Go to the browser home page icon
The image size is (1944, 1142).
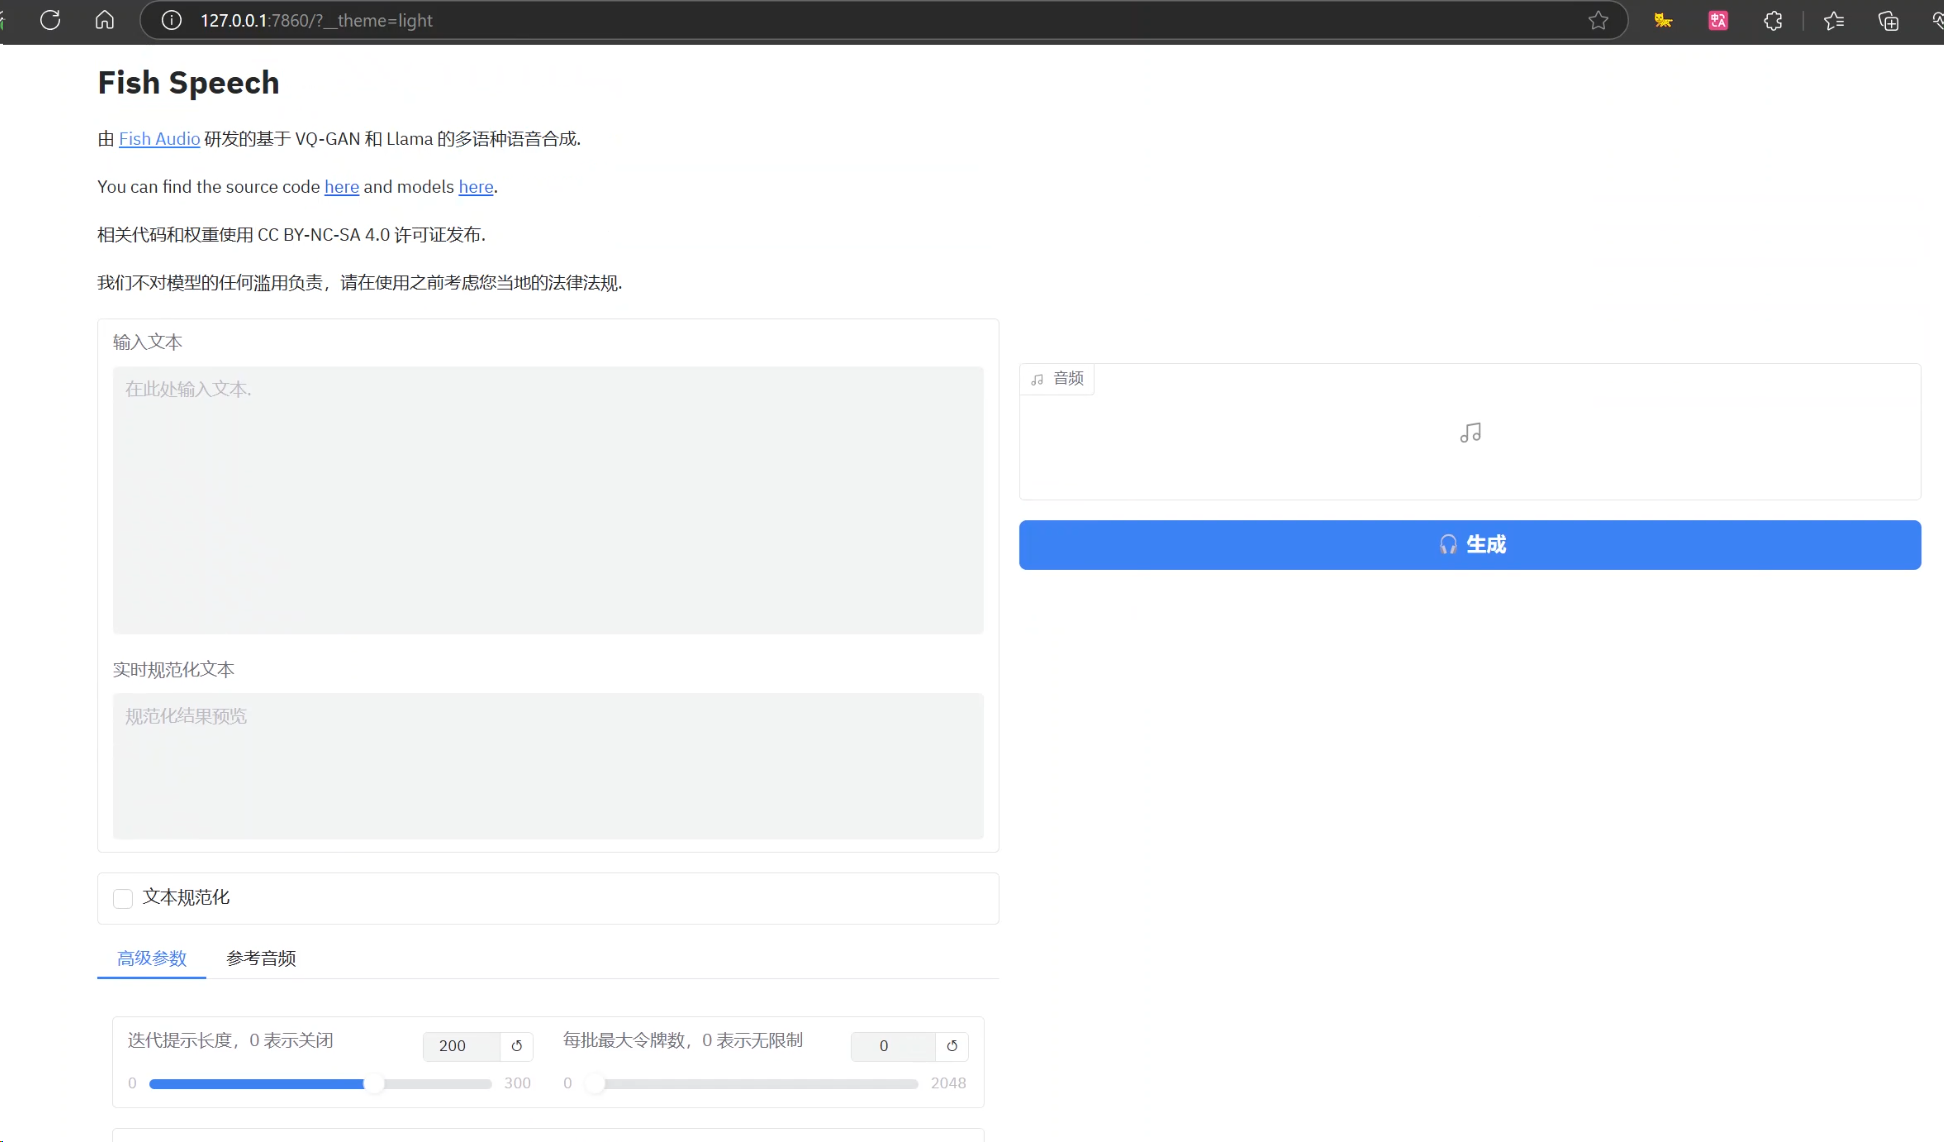pos(104,20)
